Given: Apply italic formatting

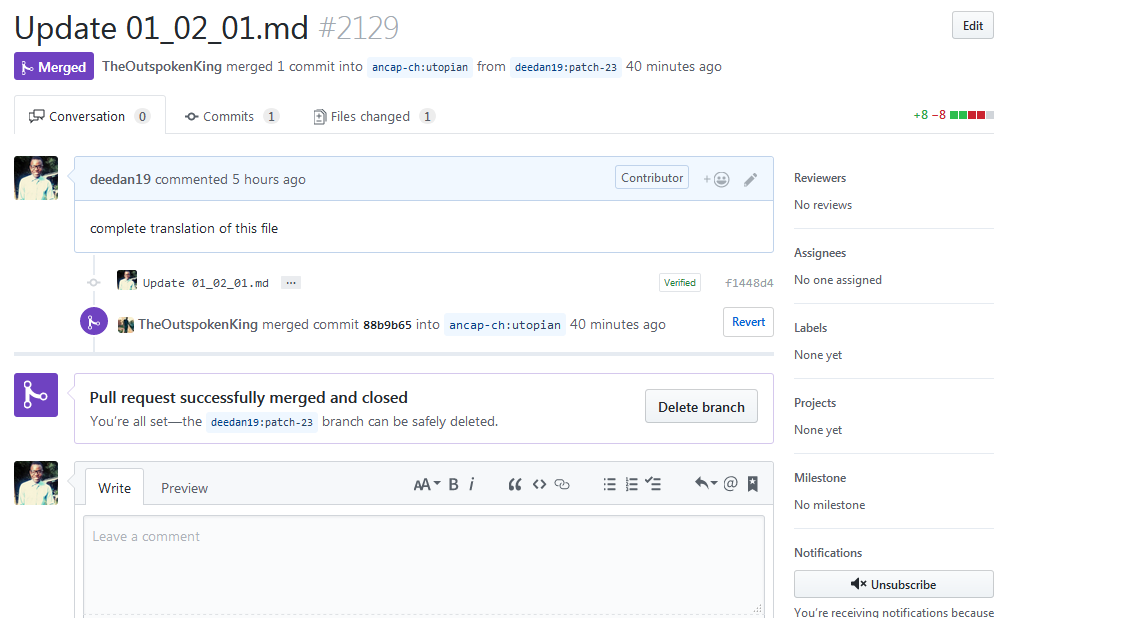Looking at the screenshot, I should [472, 484].
